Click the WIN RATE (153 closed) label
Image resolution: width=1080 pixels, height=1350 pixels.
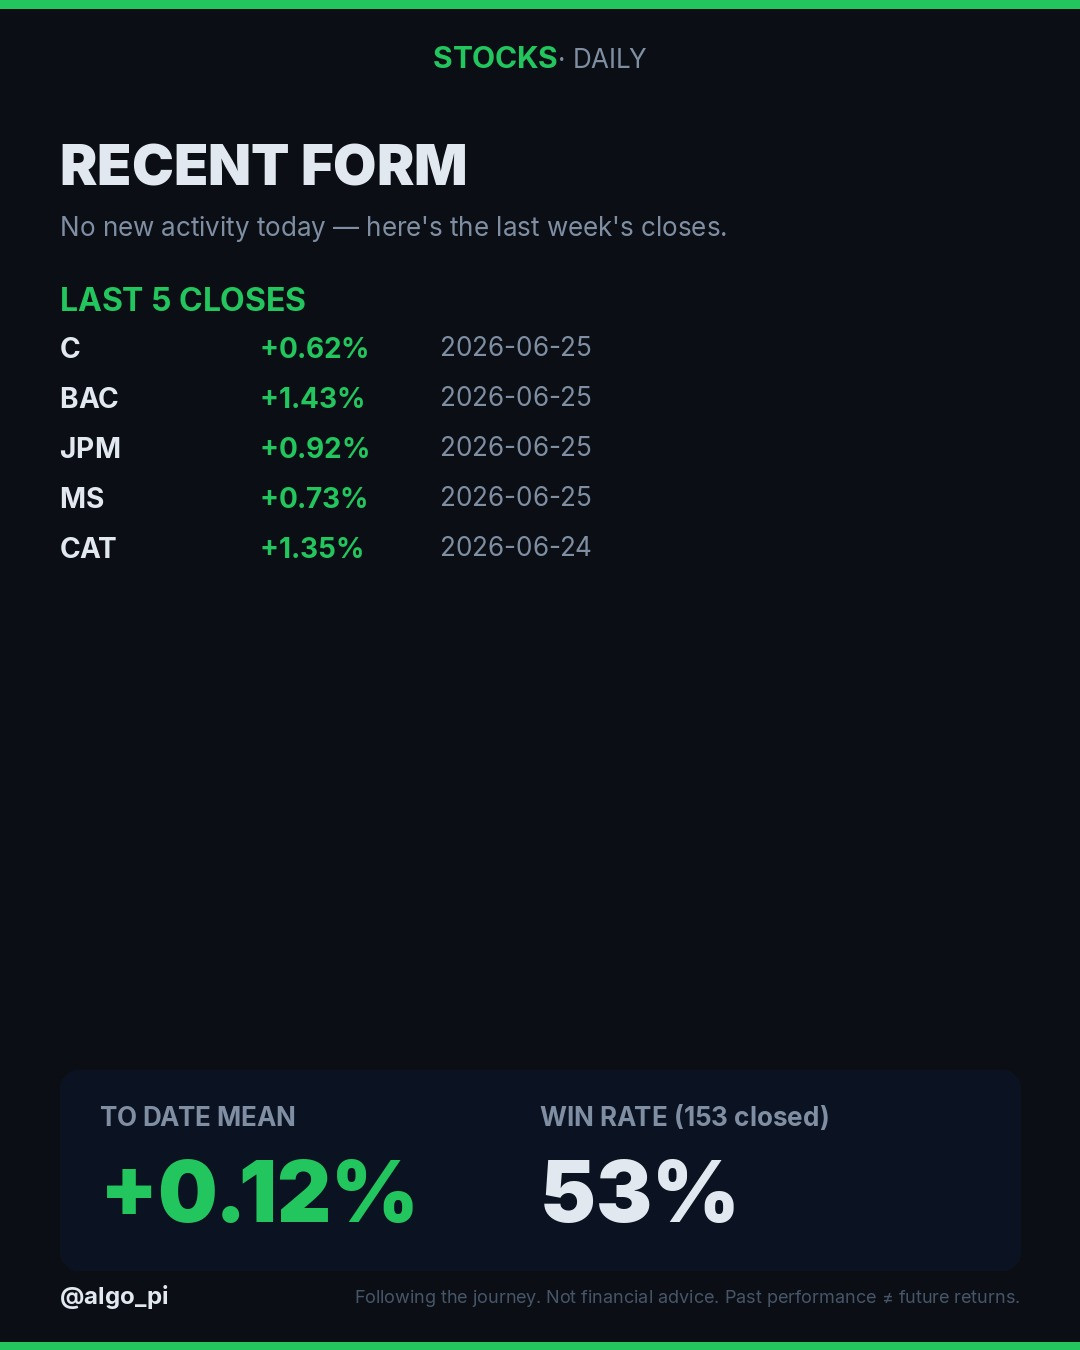[685, 1117]
